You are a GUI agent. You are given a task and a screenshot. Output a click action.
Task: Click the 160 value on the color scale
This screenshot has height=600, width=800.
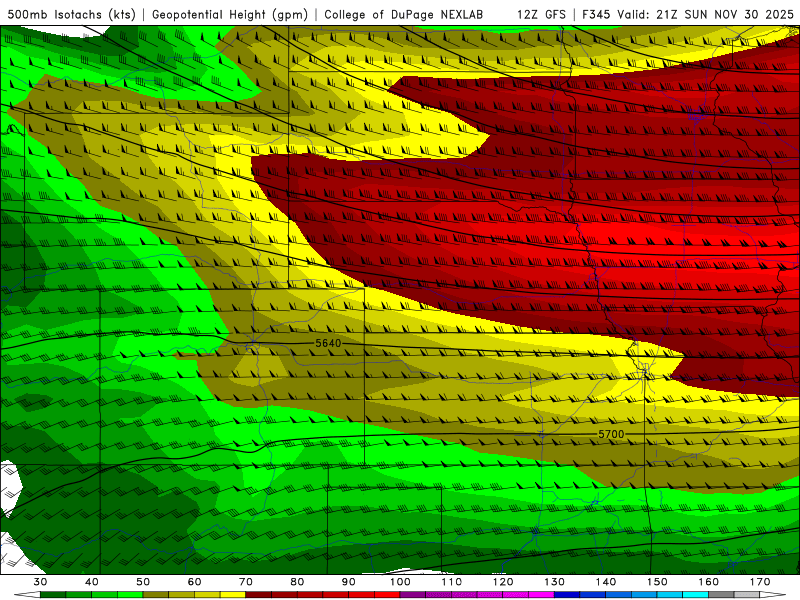709,582
